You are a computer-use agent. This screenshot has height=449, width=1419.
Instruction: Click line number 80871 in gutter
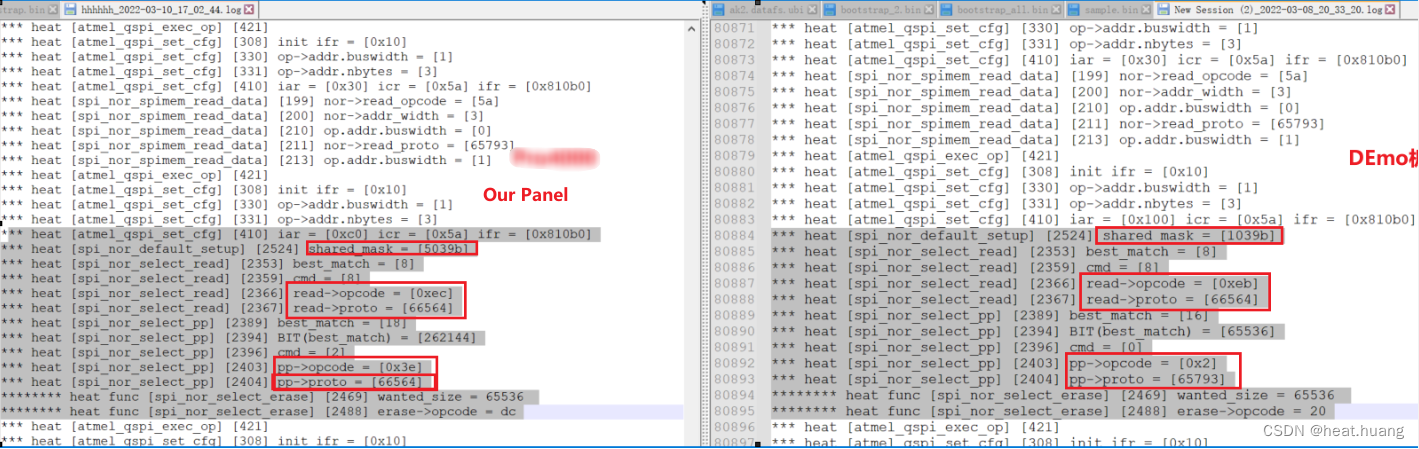734,27
